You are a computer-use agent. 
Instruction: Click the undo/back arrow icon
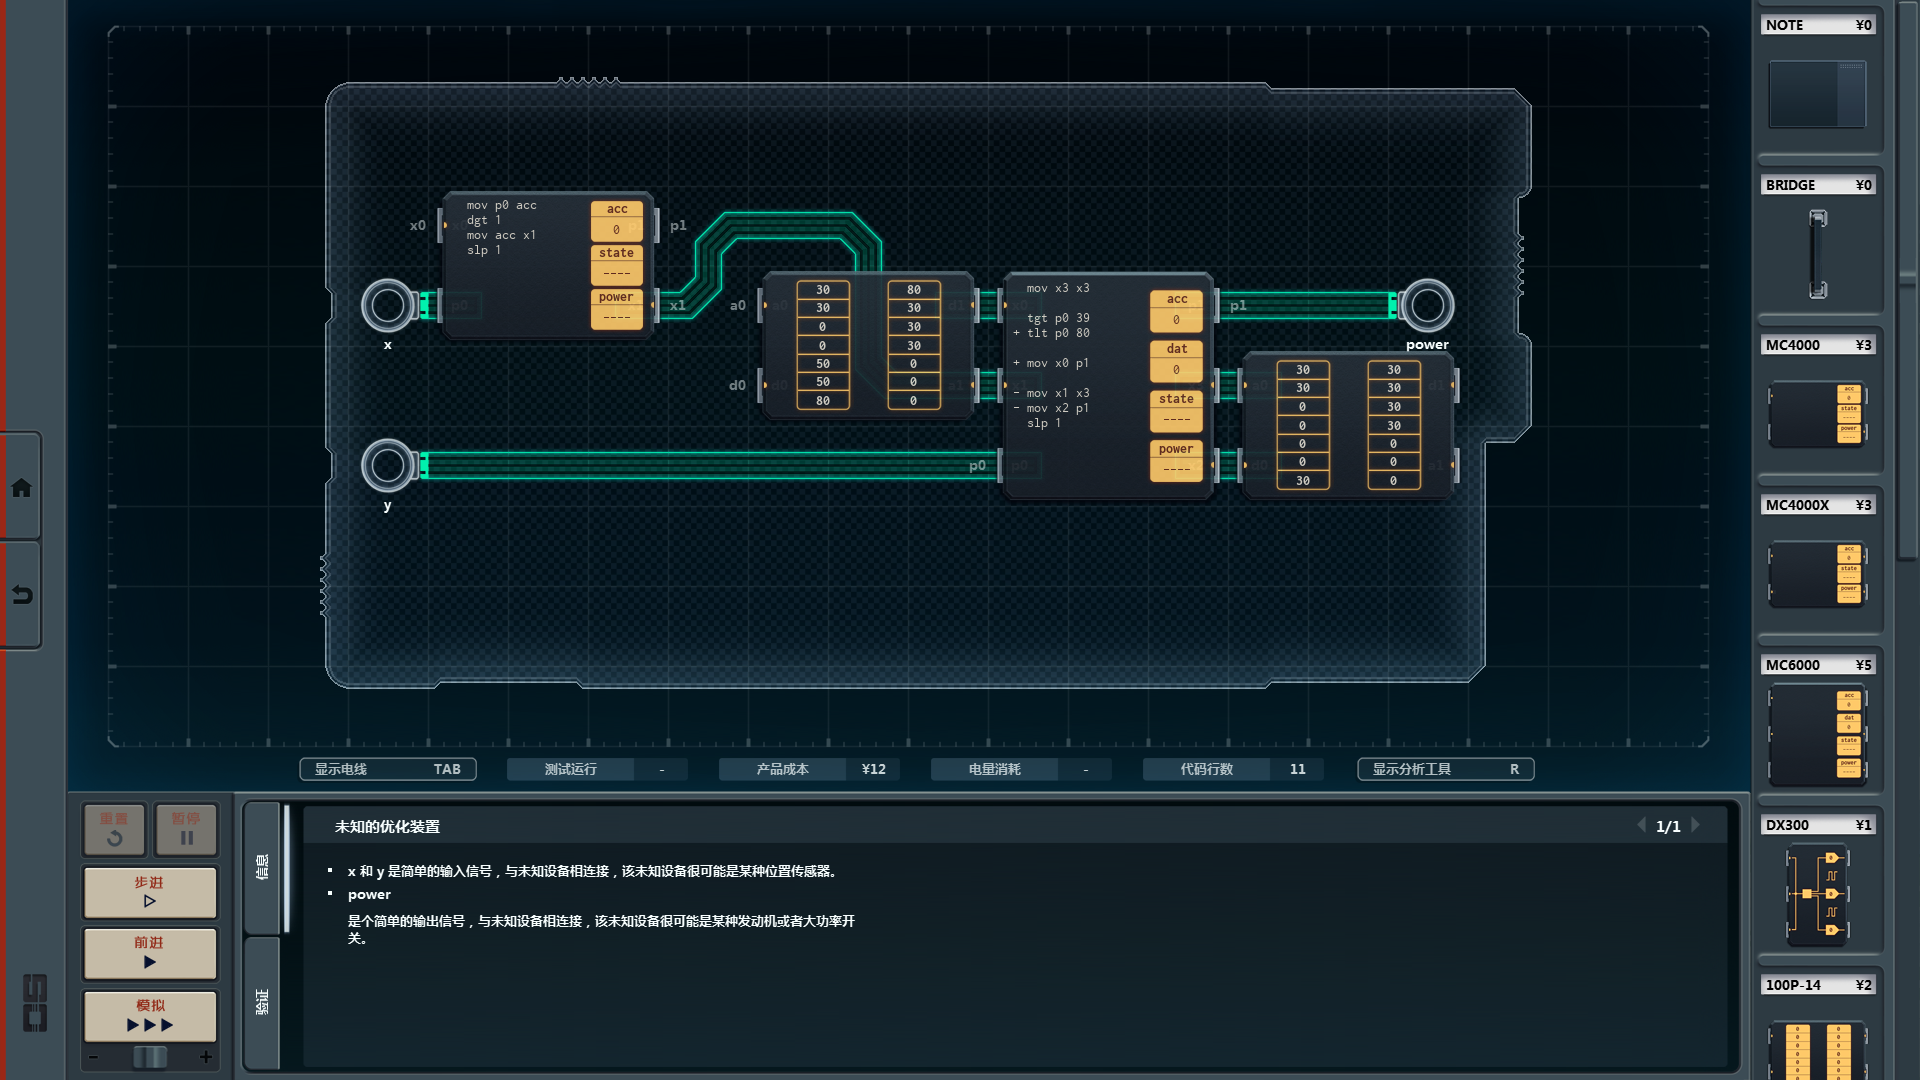tap(21, 595)
